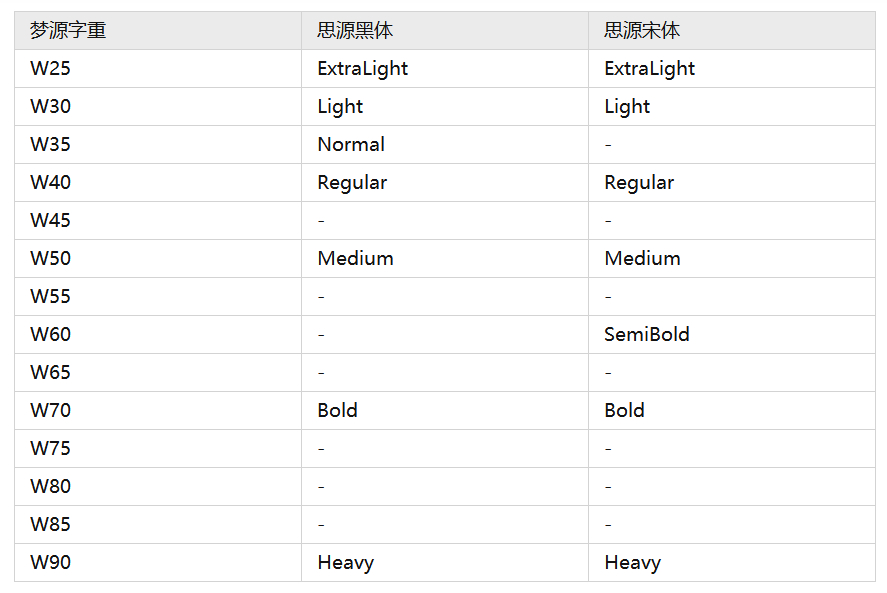
Task: Click Heavy in the 思源宋体 column
Action: tap(632, 563)
